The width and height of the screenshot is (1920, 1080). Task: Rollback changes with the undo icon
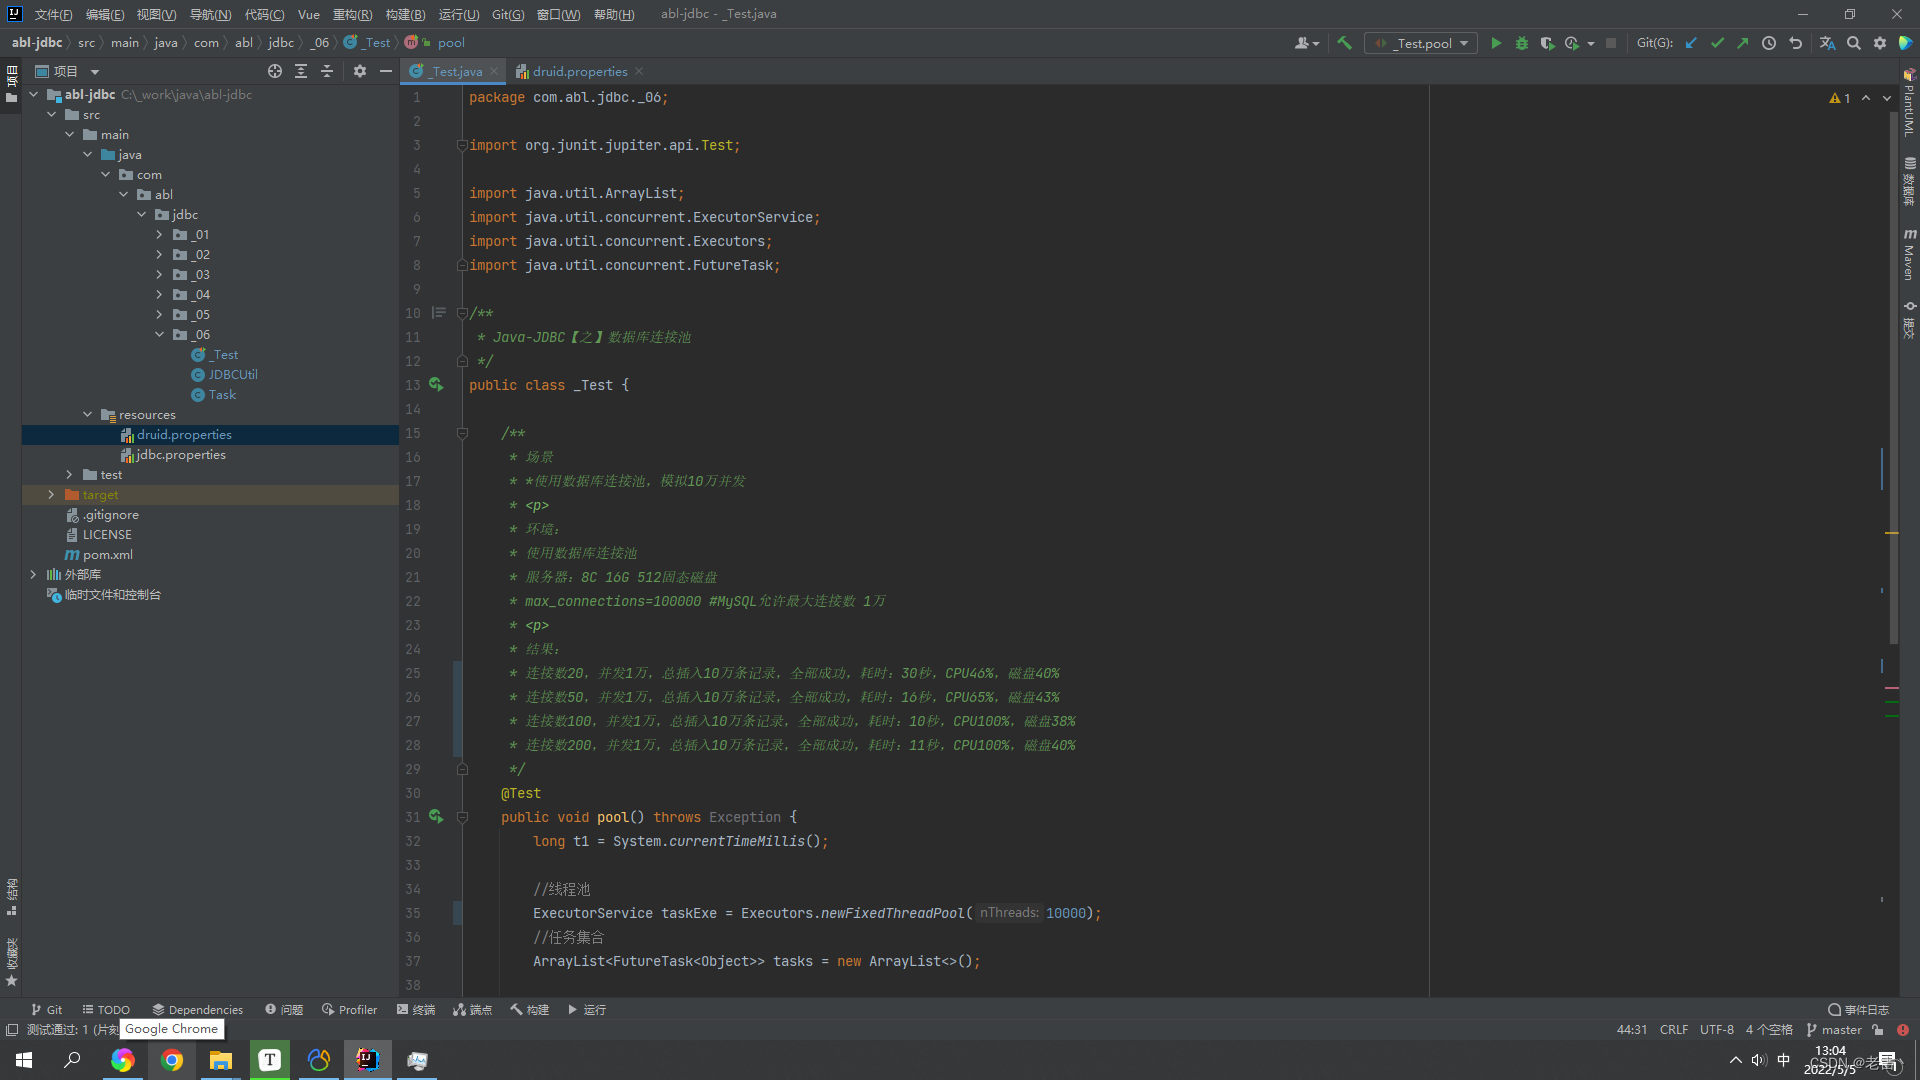1795,43
